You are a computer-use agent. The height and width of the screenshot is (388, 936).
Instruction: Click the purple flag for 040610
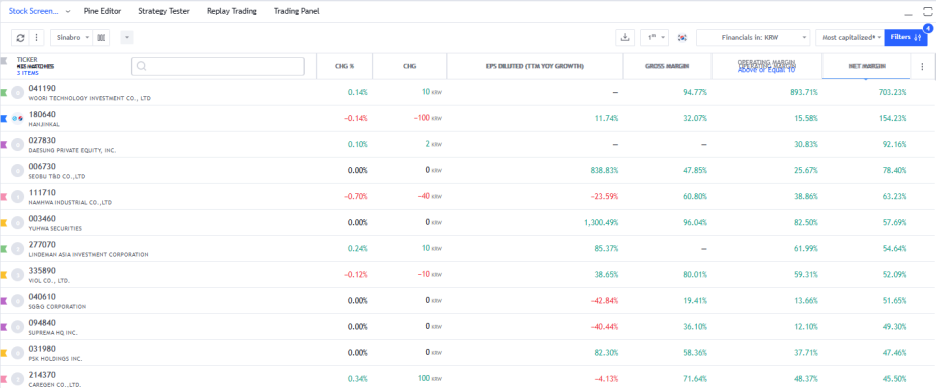[x=4, y=300]
